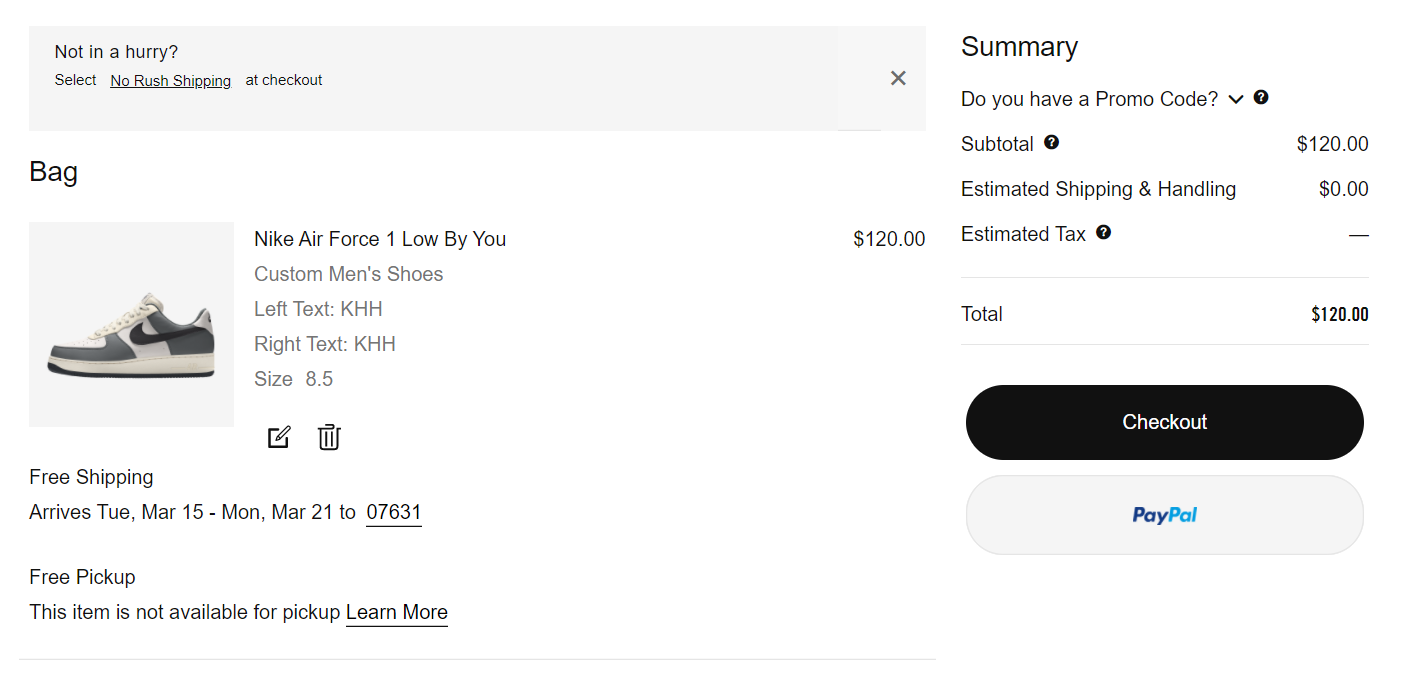This screenshot has width=1414, height=686.
Task: Expand the Promo Code chevron
Action: pos(1236,99)
